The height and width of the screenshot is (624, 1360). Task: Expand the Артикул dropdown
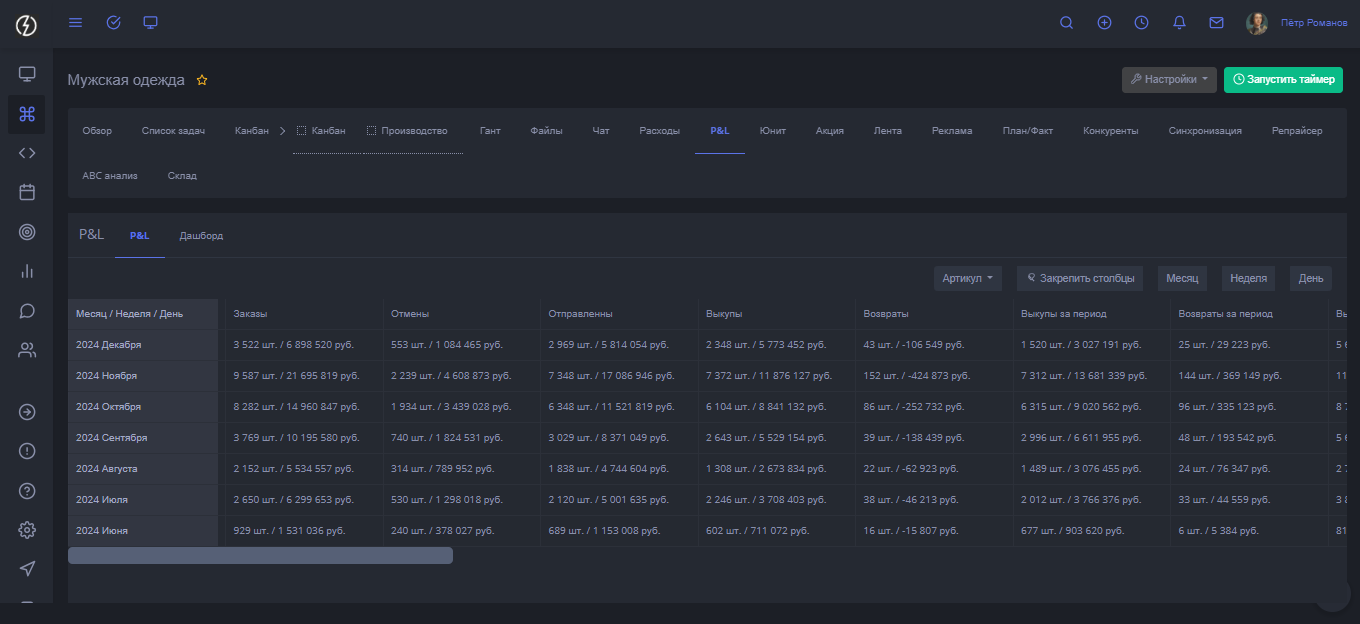[x=968, y=279]
